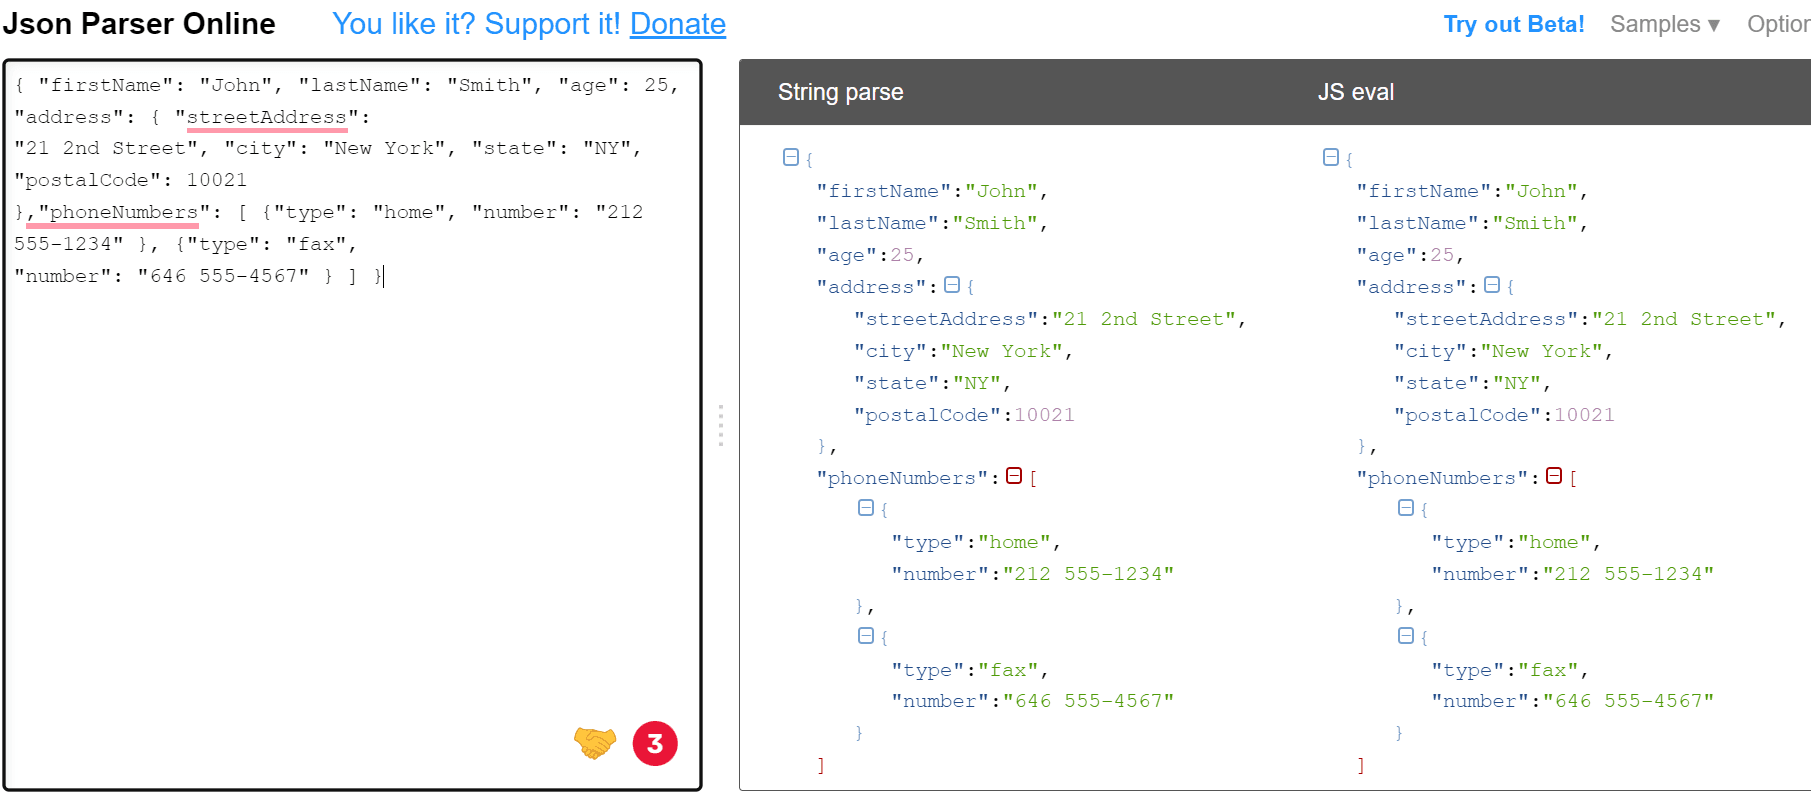Collapse phoneNumbers array in JS eval
Image resolution: width=1811 pixels, height=798 pixels.
(1554, 476)
